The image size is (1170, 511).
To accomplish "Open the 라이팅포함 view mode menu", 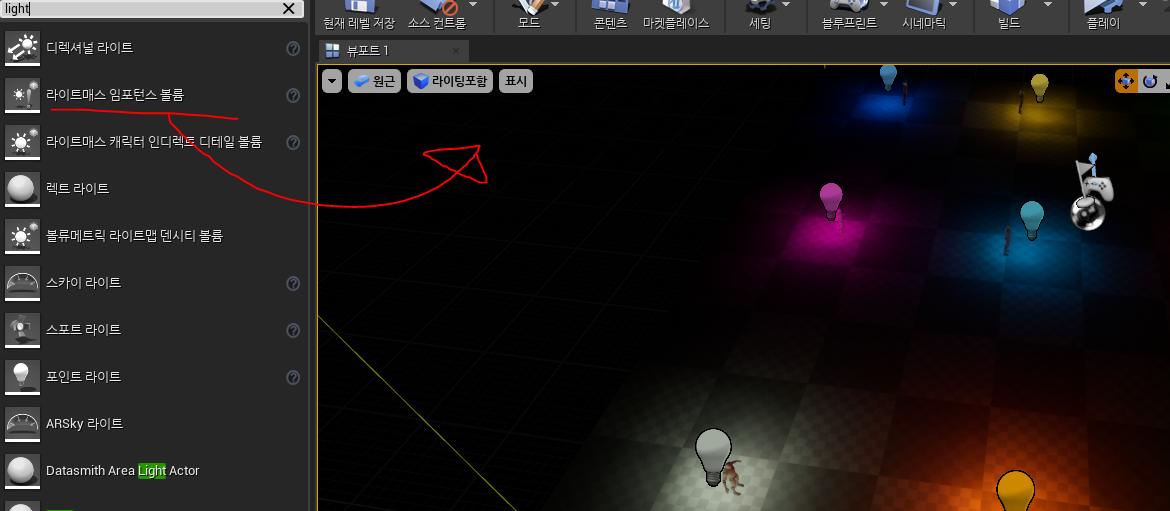I will (x=450, y=81).
